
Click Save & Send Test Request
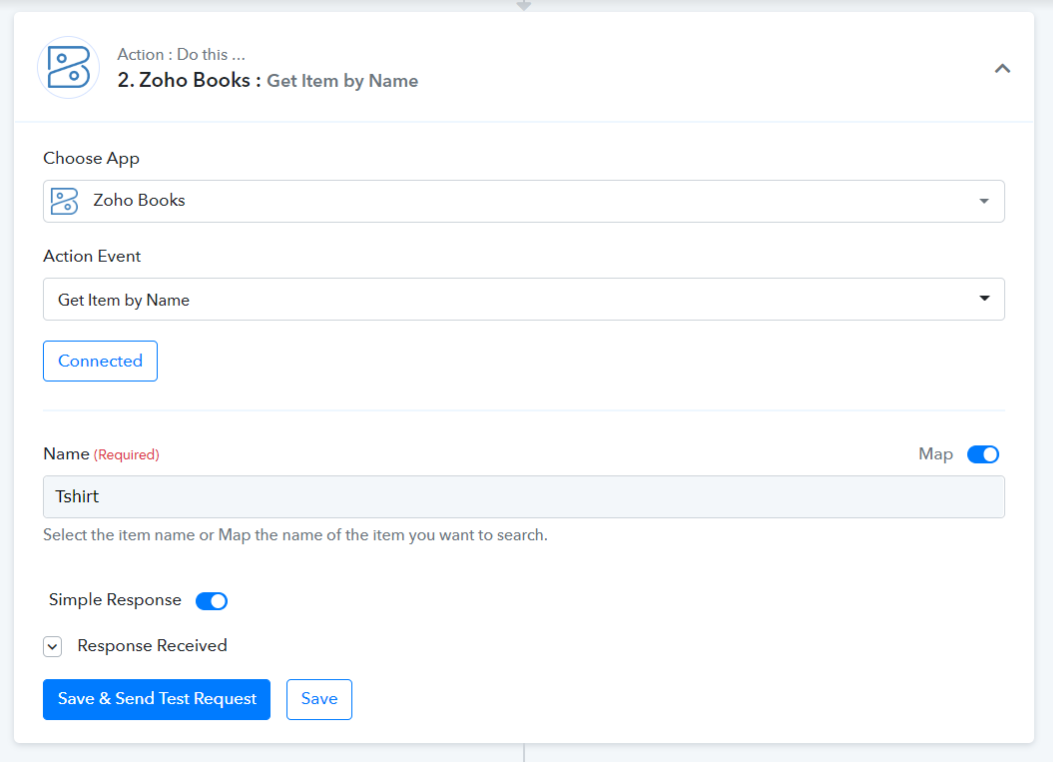coord(156,699)
